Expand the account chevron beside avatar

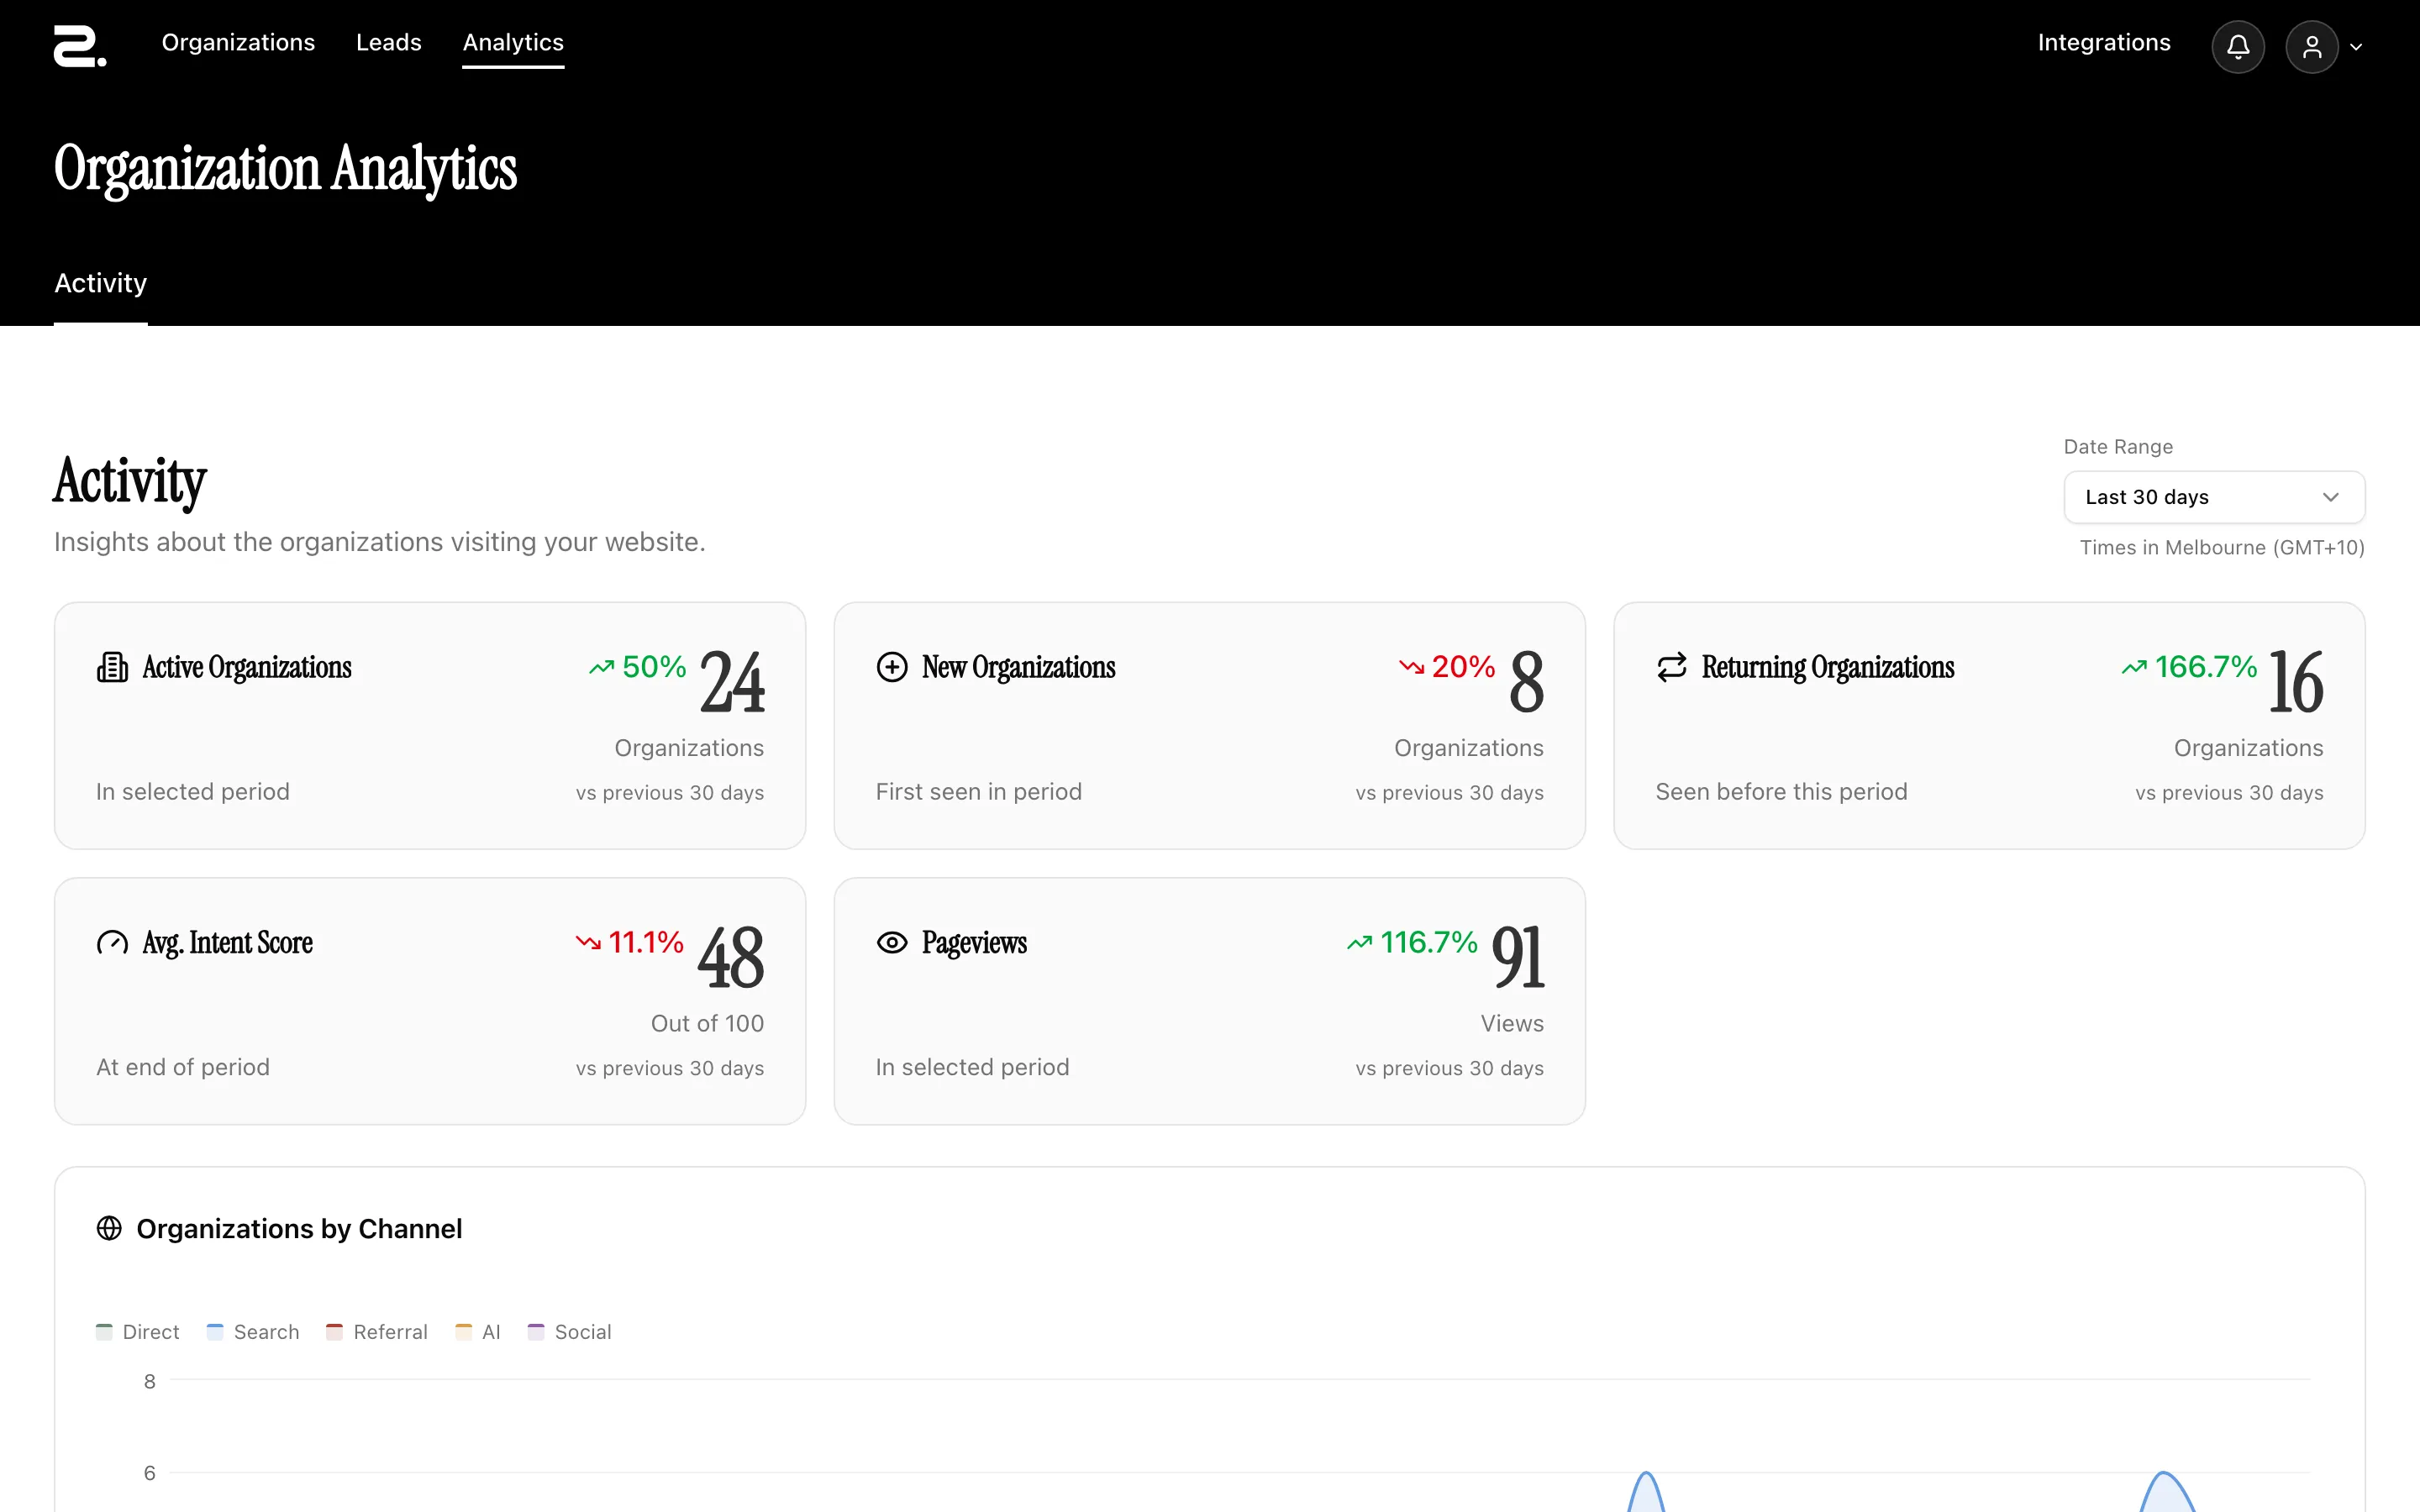[2356, 47]
